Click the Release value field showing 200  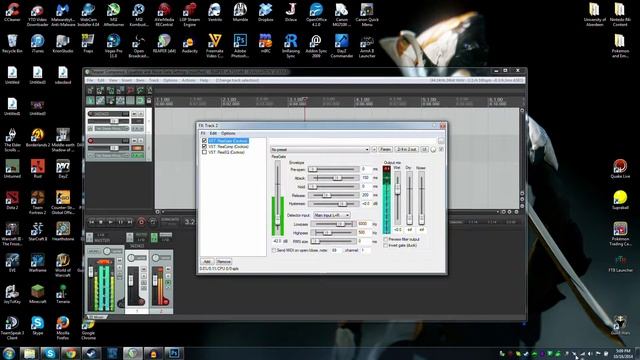pos(366,195)
